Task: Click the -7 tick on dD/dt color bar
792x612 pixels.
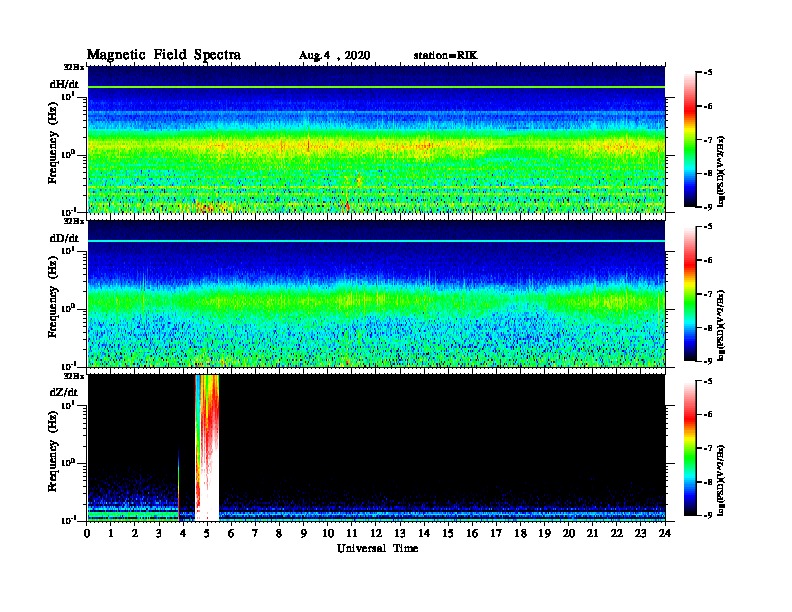Action: (x=708, y=294)
